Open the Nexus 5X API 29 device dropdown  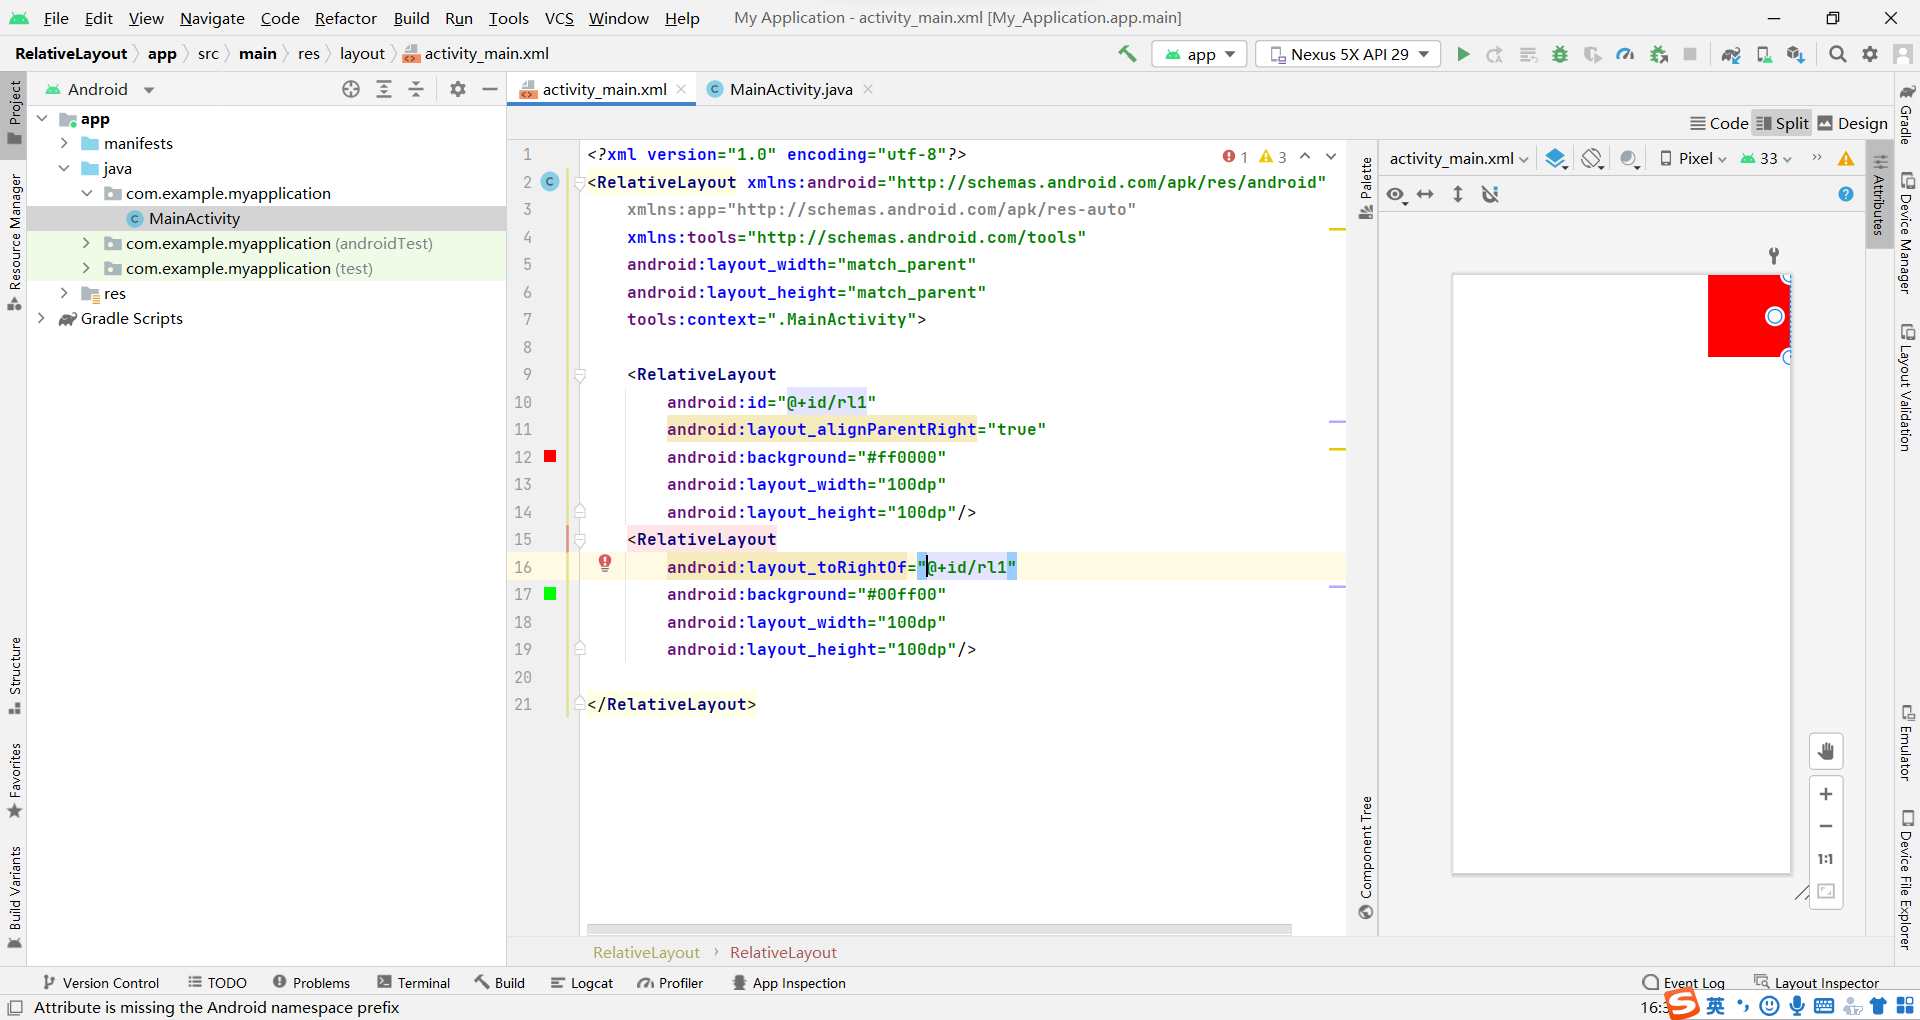pyautogui.click(x=1347, y=54)
